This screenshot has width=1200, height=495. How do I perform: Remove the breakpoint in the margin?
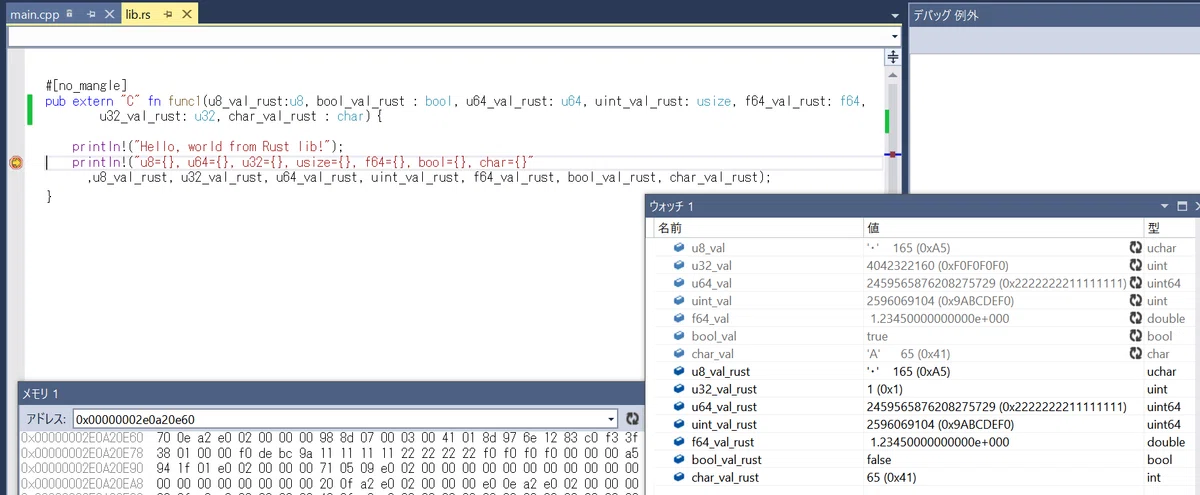(x=15, y=163)
